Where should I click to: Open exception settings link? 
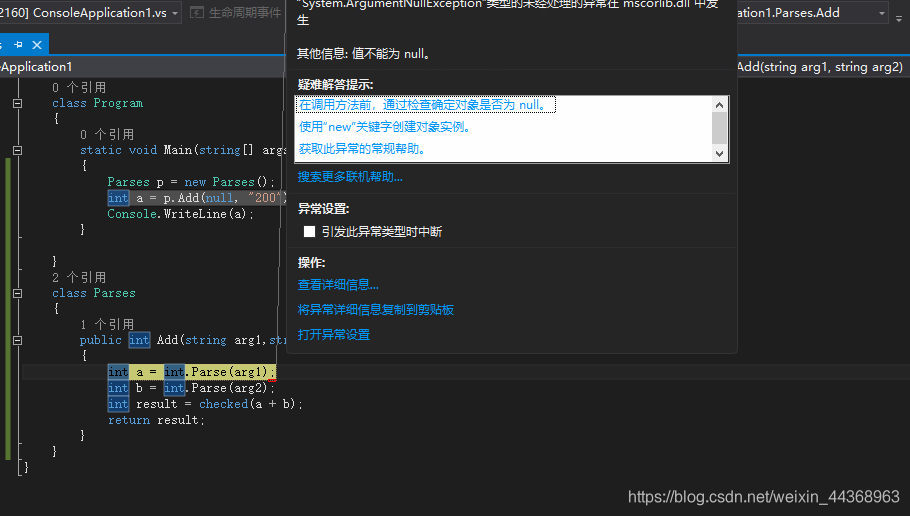tap(334, 334)
